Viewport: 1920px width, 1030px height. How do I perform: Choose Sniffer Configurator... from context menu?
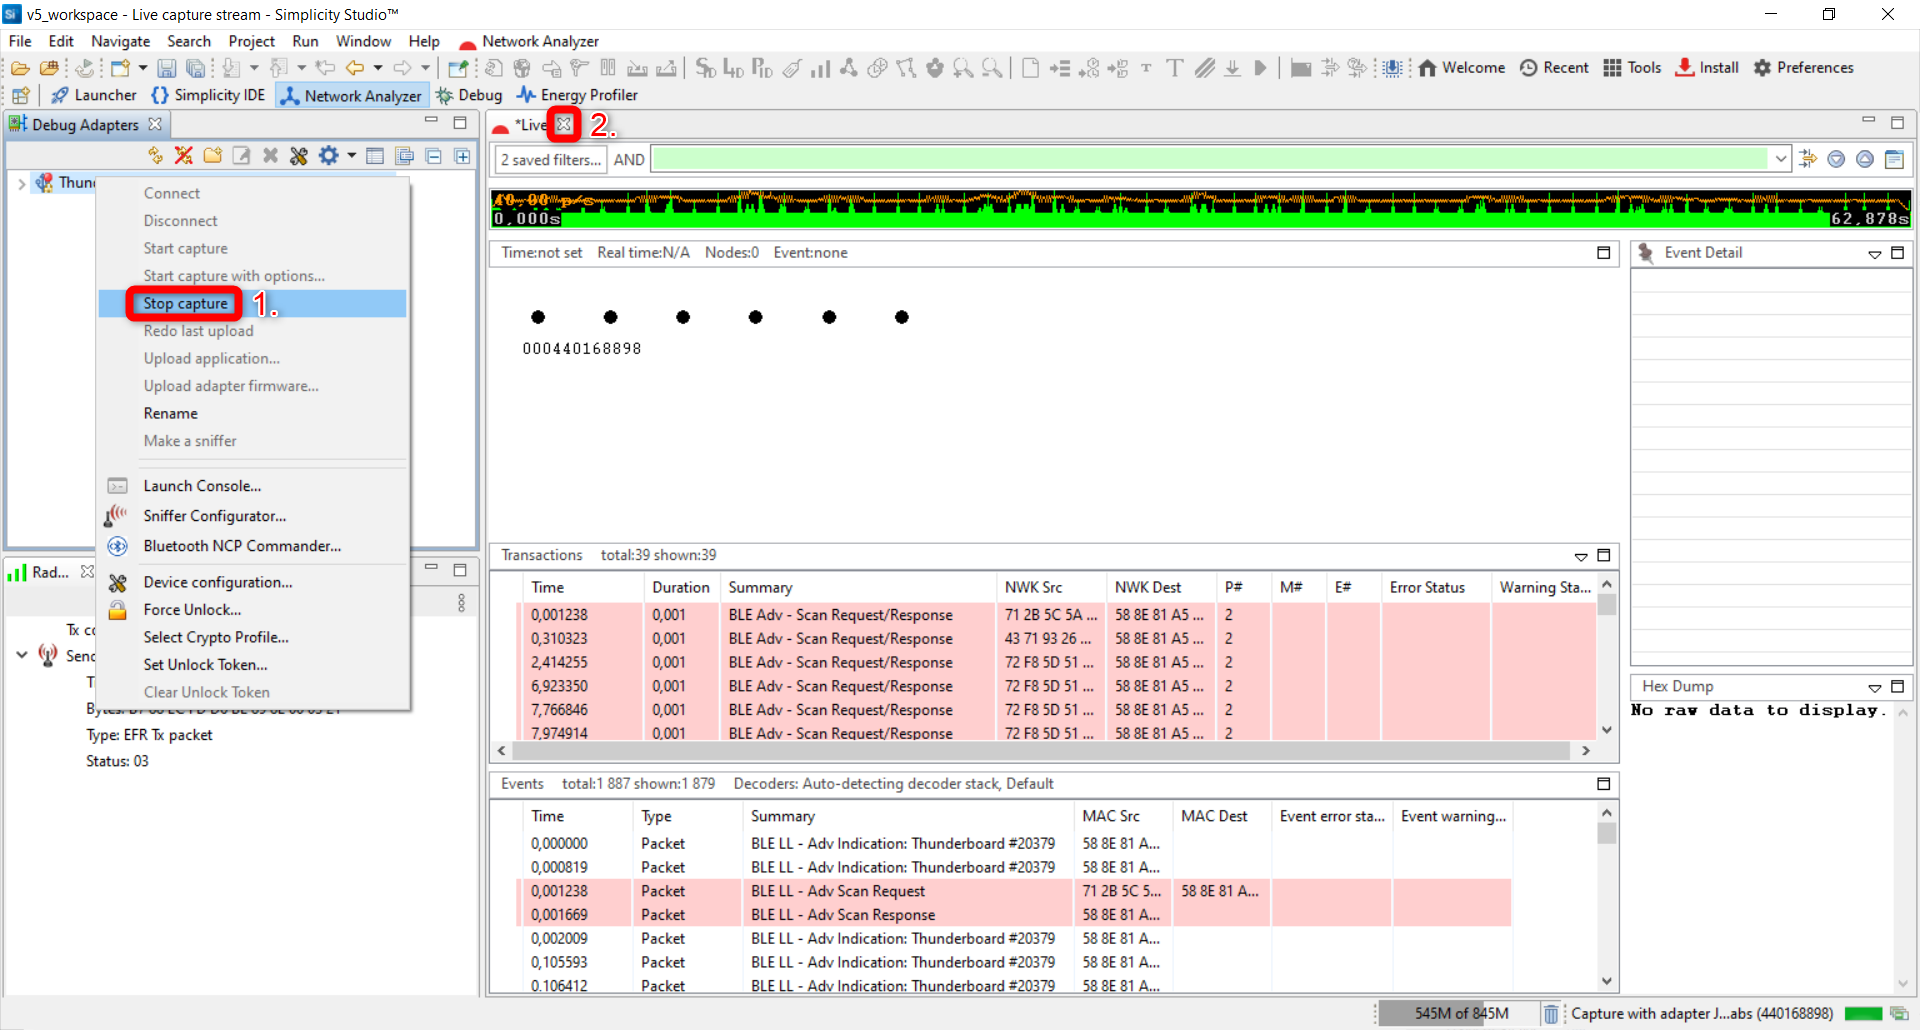[252, 516]
